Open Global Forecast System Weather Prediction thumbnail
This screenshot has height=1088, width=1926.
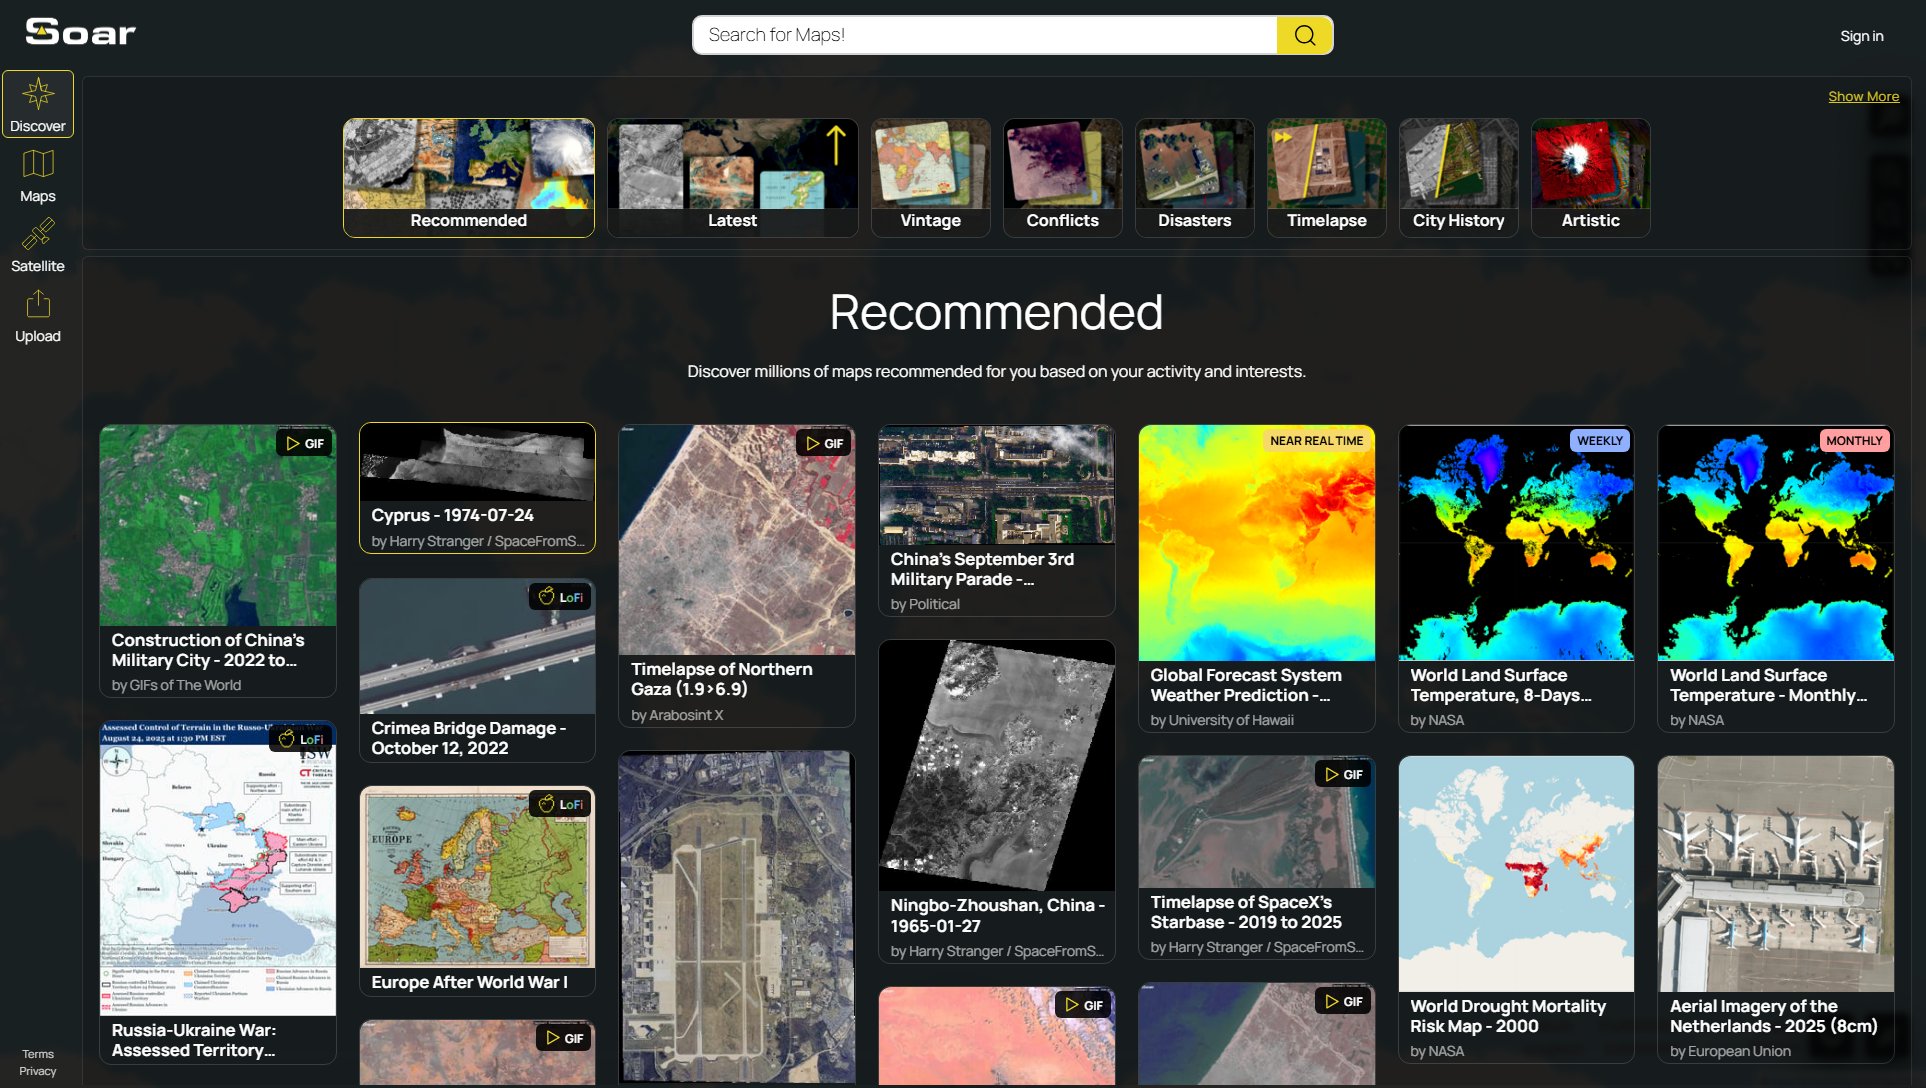click(x=1257, y=542)
